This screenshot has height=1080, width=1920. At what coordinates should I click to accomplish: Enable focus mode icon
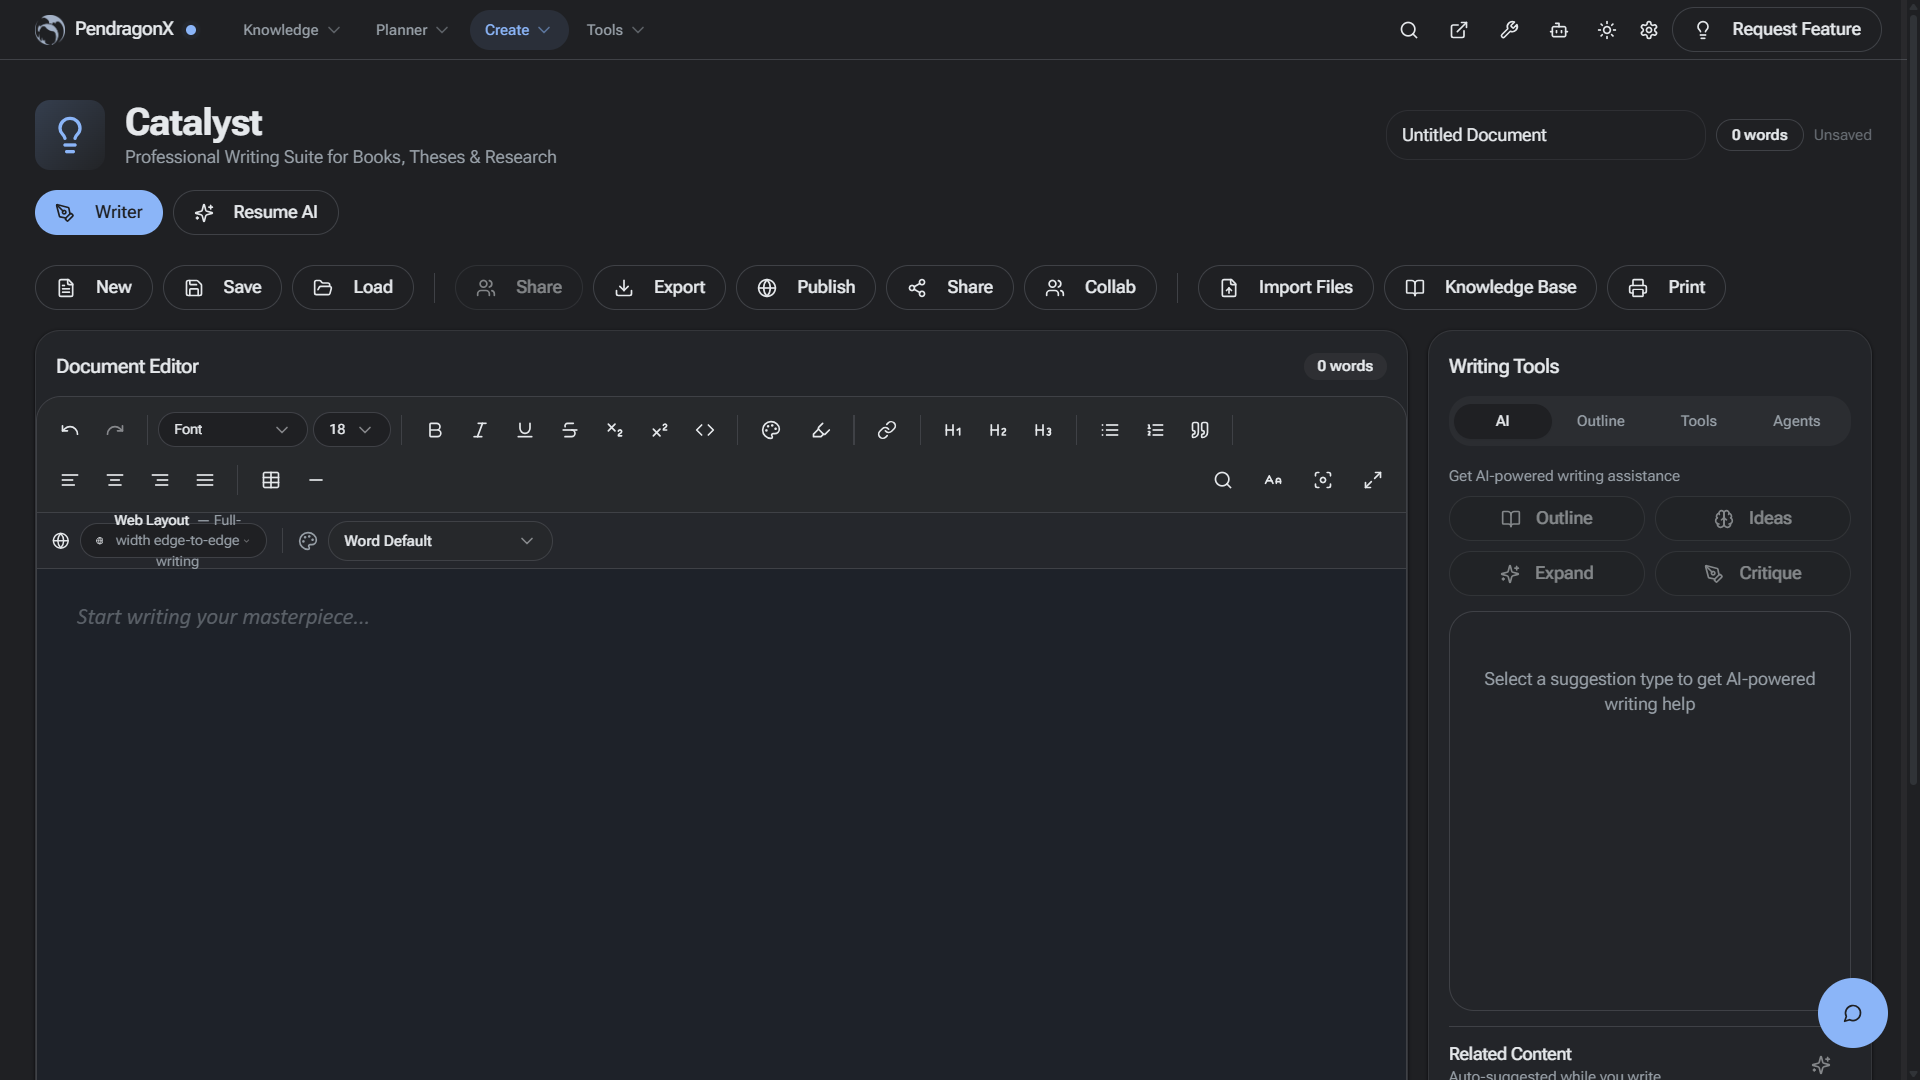[x=1323, y=480]
